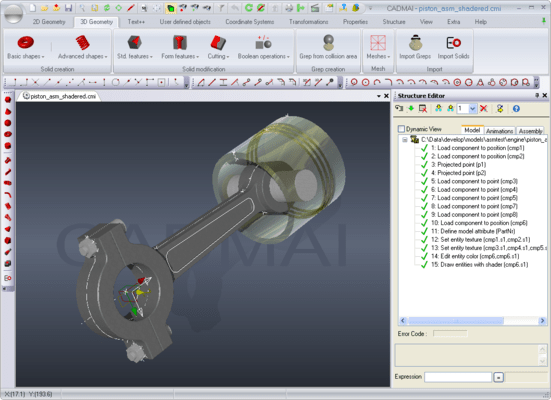Click the Save floppy disk icon
This screenshot has height=400, width=551.
click(69, 7)
